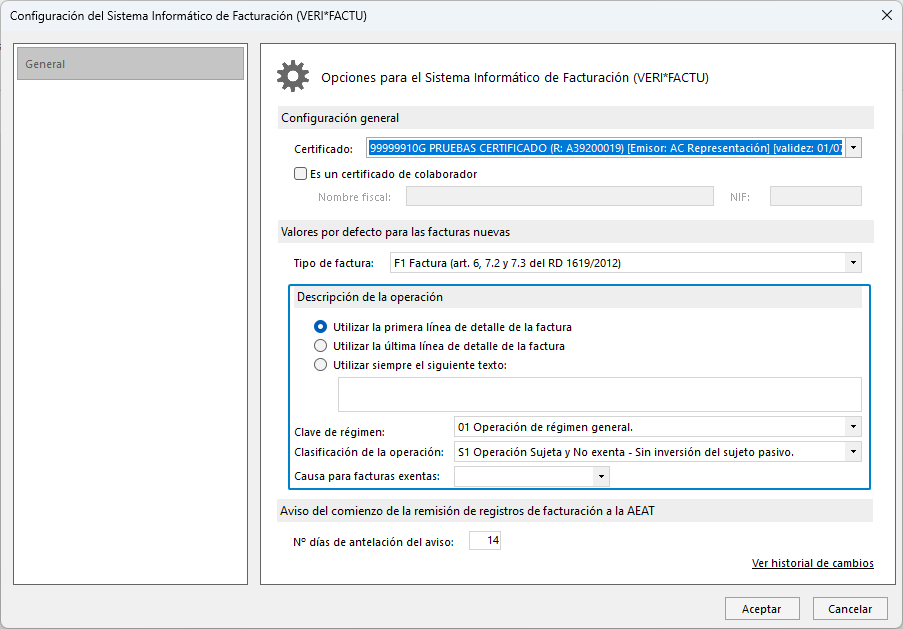
Task: Click the fixed description text box
Action: (x=600, y=395)
